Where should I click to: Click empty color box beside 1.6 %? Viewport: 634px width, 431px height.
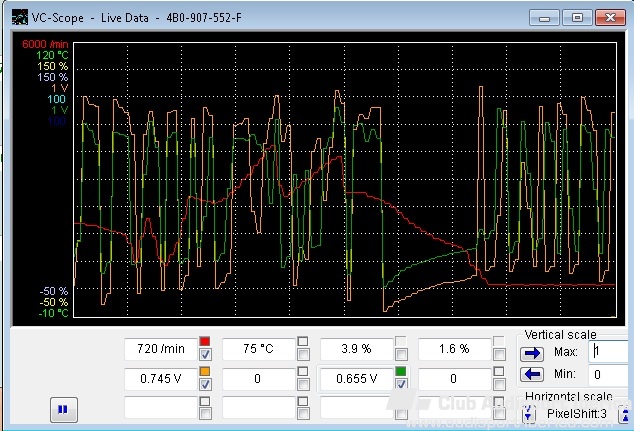[499, 341]
